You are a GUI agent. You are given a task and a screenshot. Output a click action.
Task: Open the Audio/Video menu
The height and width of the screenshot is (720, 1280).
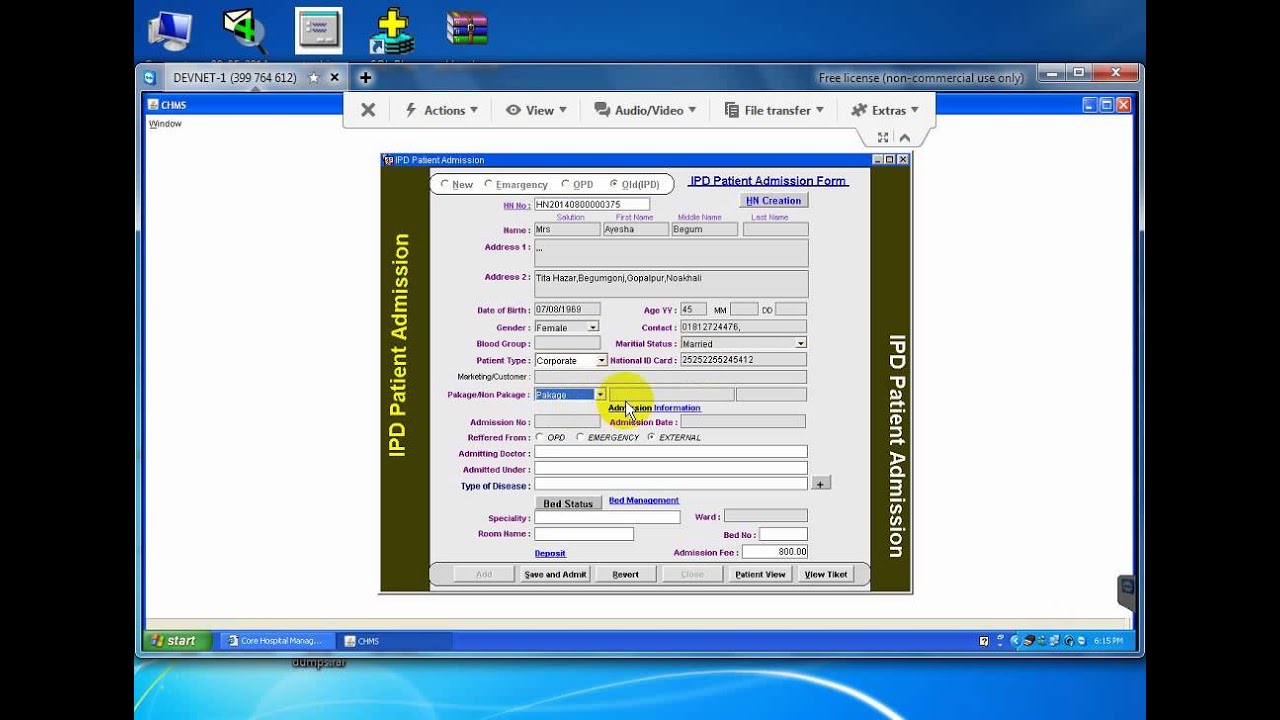tap(645, 110)
